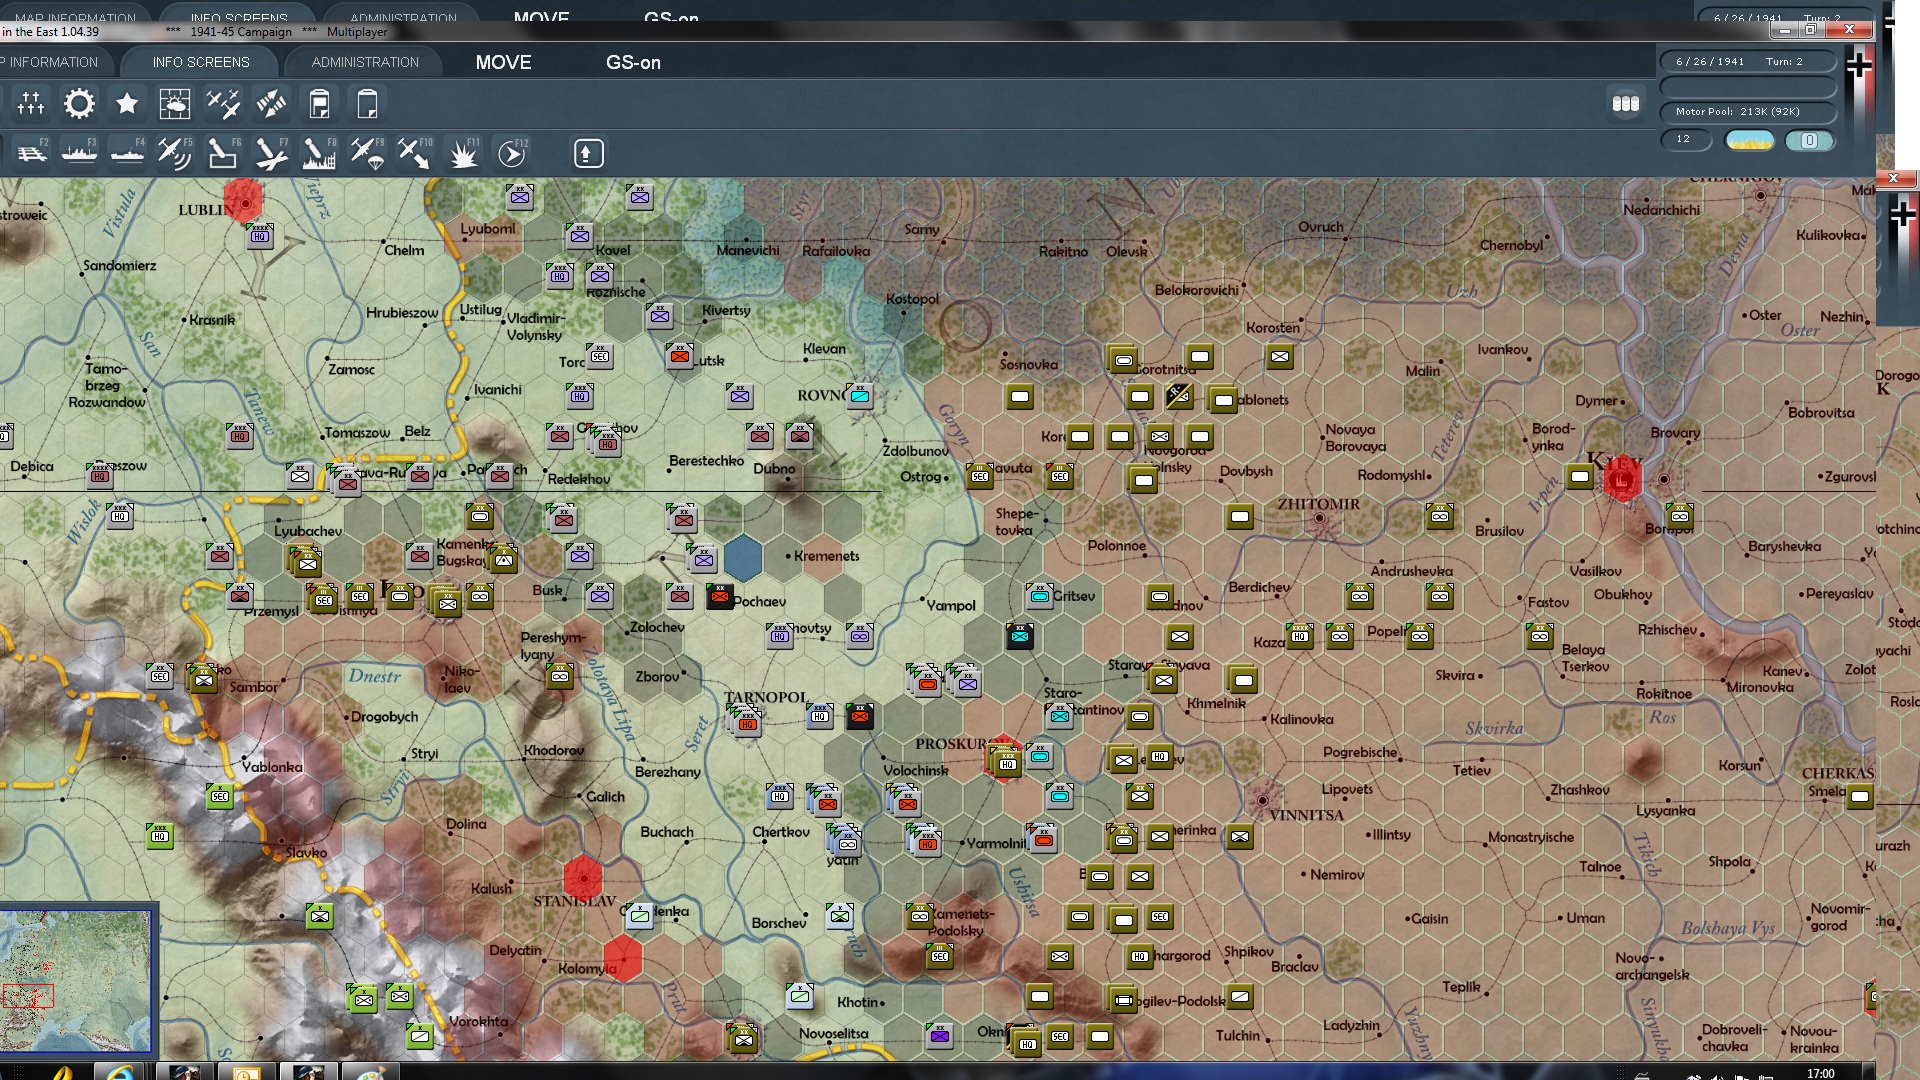Select the red Stanislav city hex
The width and height of the screenshot is (1920, 1080).
tap(583, 878)
